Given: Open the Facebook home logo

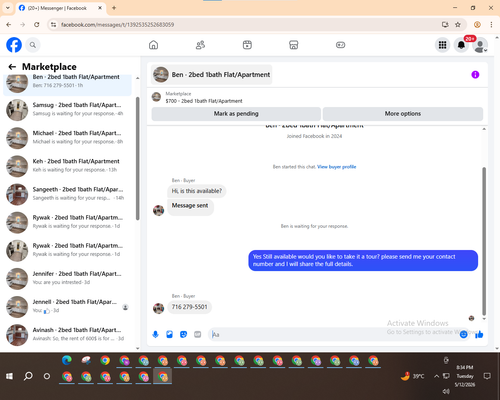Looking at the screenshot, I should [x=14, y=45].
